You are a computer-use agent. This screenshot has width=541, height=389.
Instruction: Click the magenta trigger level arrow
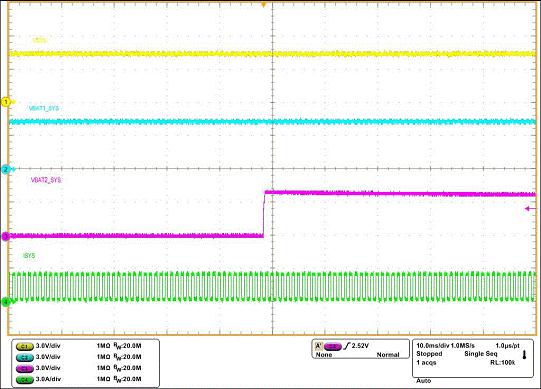point(531,208)
